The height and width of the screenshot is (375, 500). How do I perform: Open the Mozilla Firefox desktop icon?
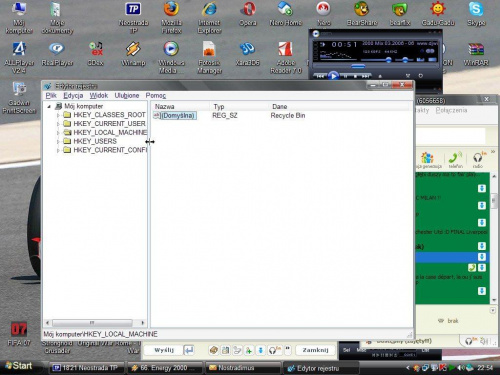point(171,17)
